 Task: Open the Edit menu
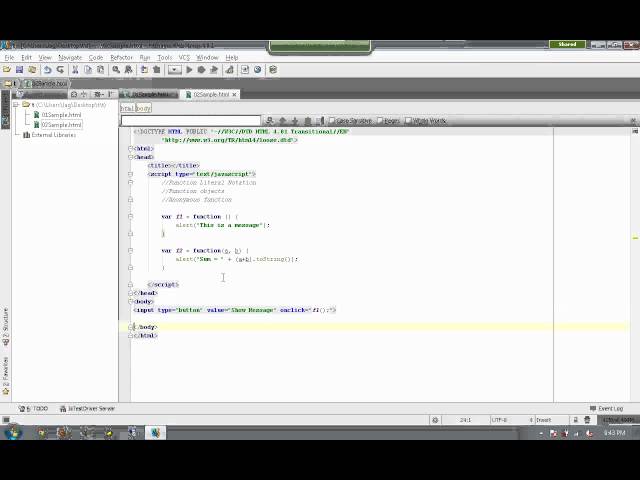(27, 58)
